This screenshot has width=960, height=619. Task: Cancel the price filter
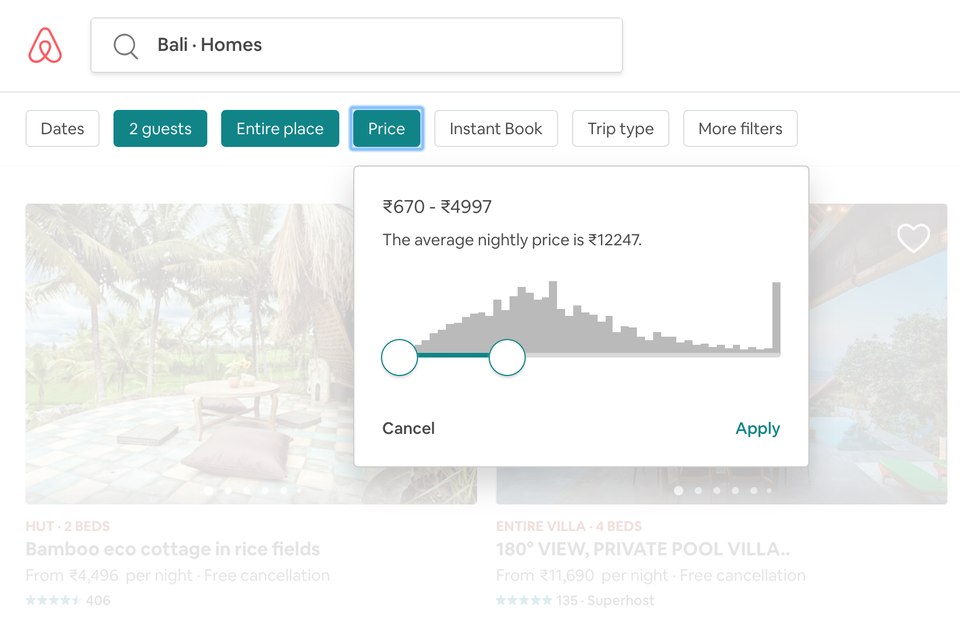(408, 428)
